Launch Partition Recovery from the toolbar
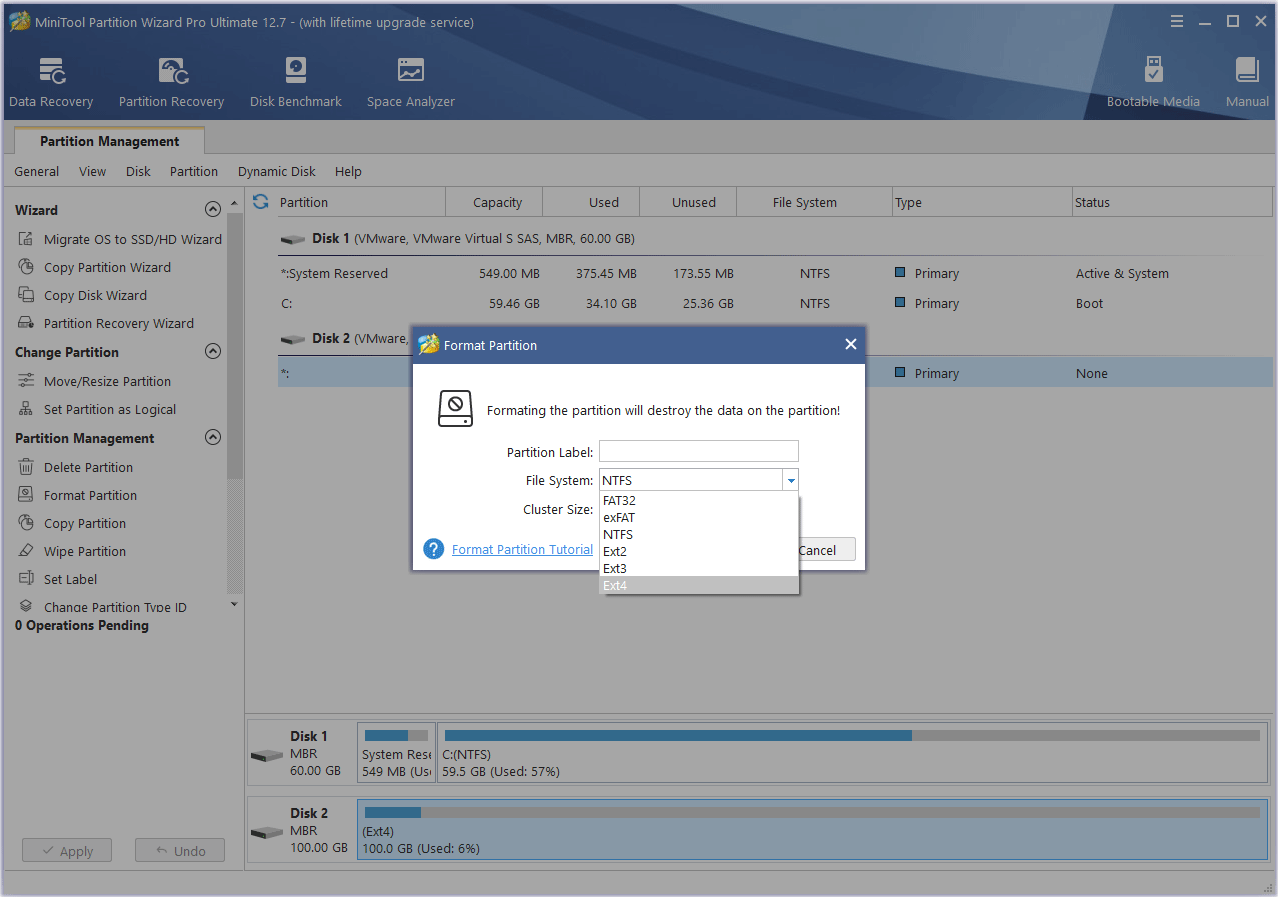 point(171,82)
